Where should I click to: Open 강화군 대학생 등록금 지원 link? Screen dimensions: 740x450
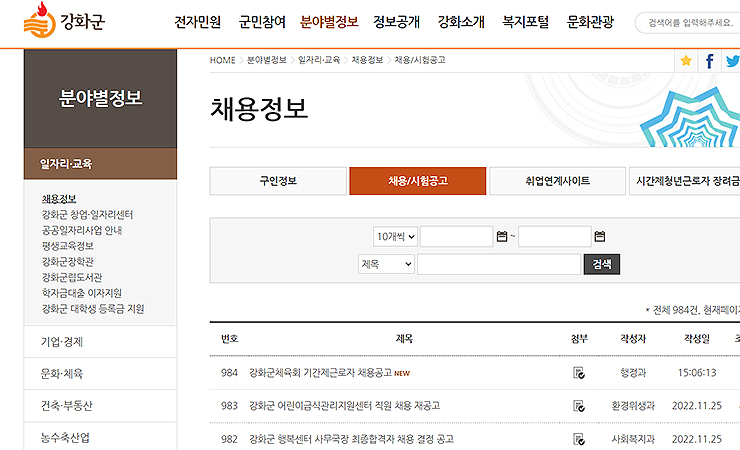93,309
